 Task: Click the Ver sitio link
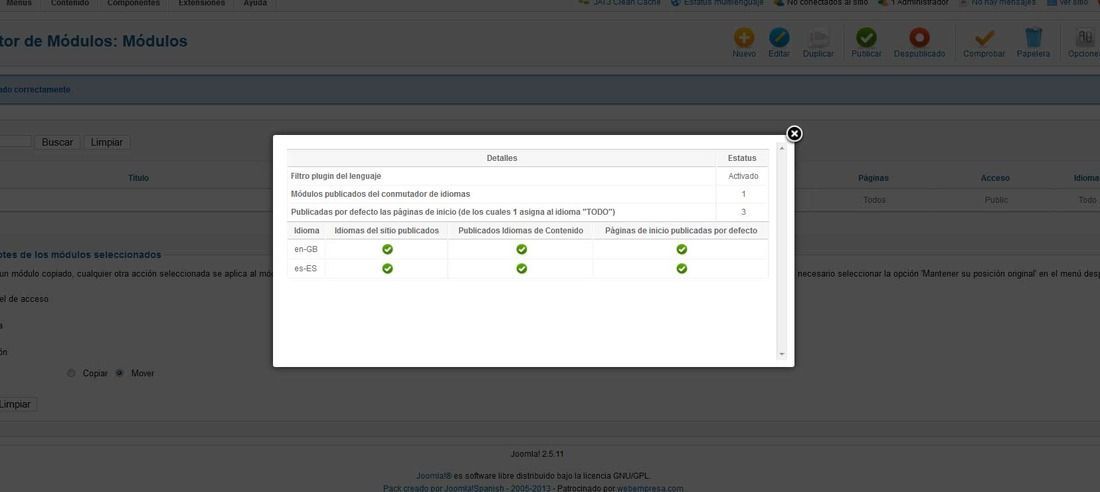pyautogui.click(x=1073, y=3)
